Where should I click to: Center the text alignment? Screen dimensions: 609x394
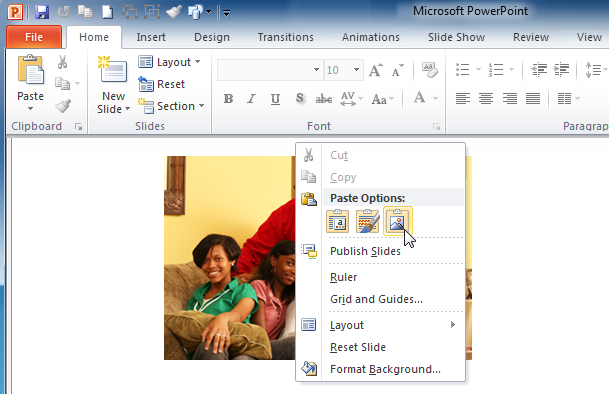tap(486, 98)
